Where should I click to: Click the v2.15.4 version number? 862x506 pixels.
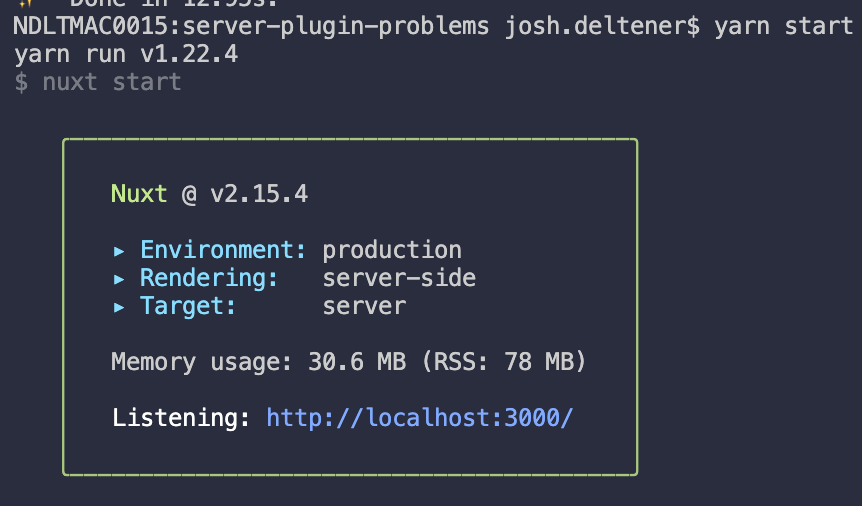(x=258, y=194)
